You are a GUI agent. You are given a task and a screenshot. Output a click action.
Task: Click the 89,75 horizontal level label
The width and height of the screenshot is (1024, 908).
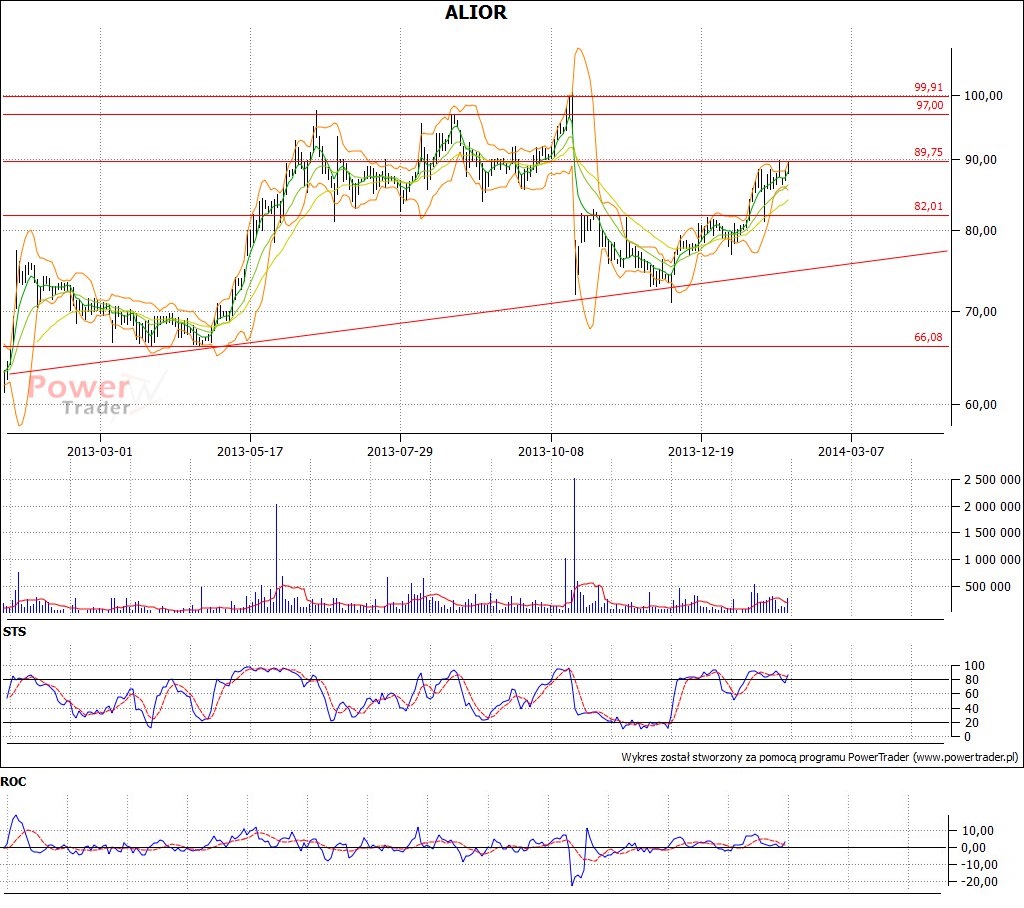coord(928,152)
